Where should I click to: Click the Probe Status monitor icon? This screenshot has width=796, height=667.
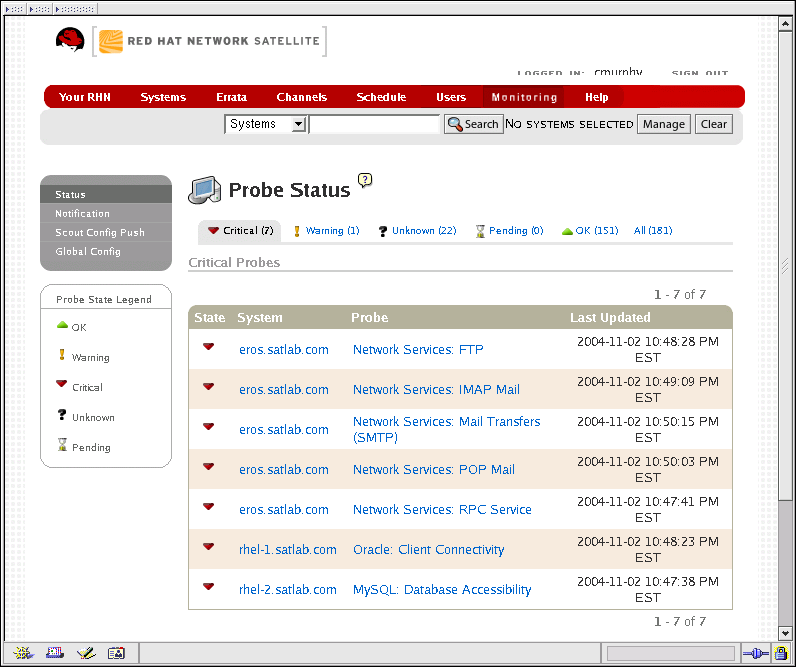pos(204,190)
